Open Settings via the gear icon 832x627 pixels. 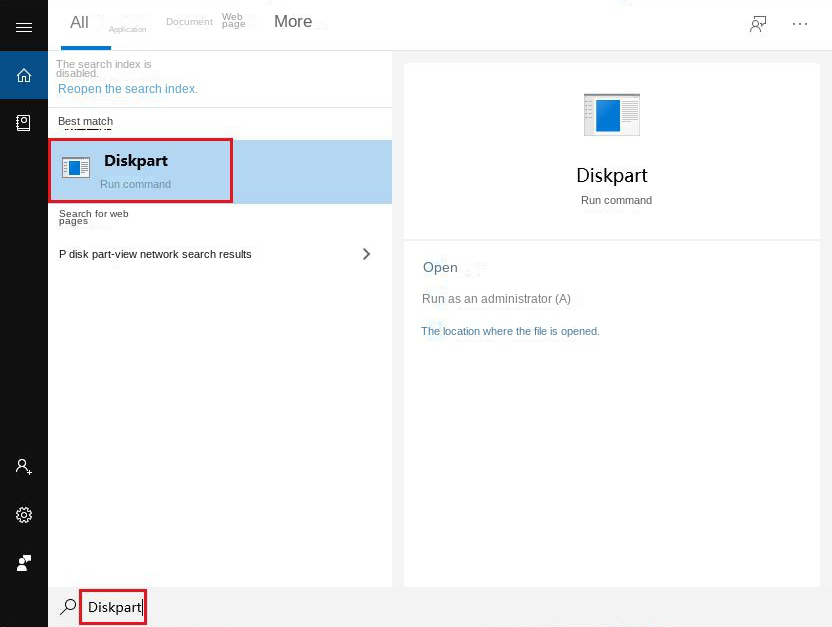[x=23, y=515]
